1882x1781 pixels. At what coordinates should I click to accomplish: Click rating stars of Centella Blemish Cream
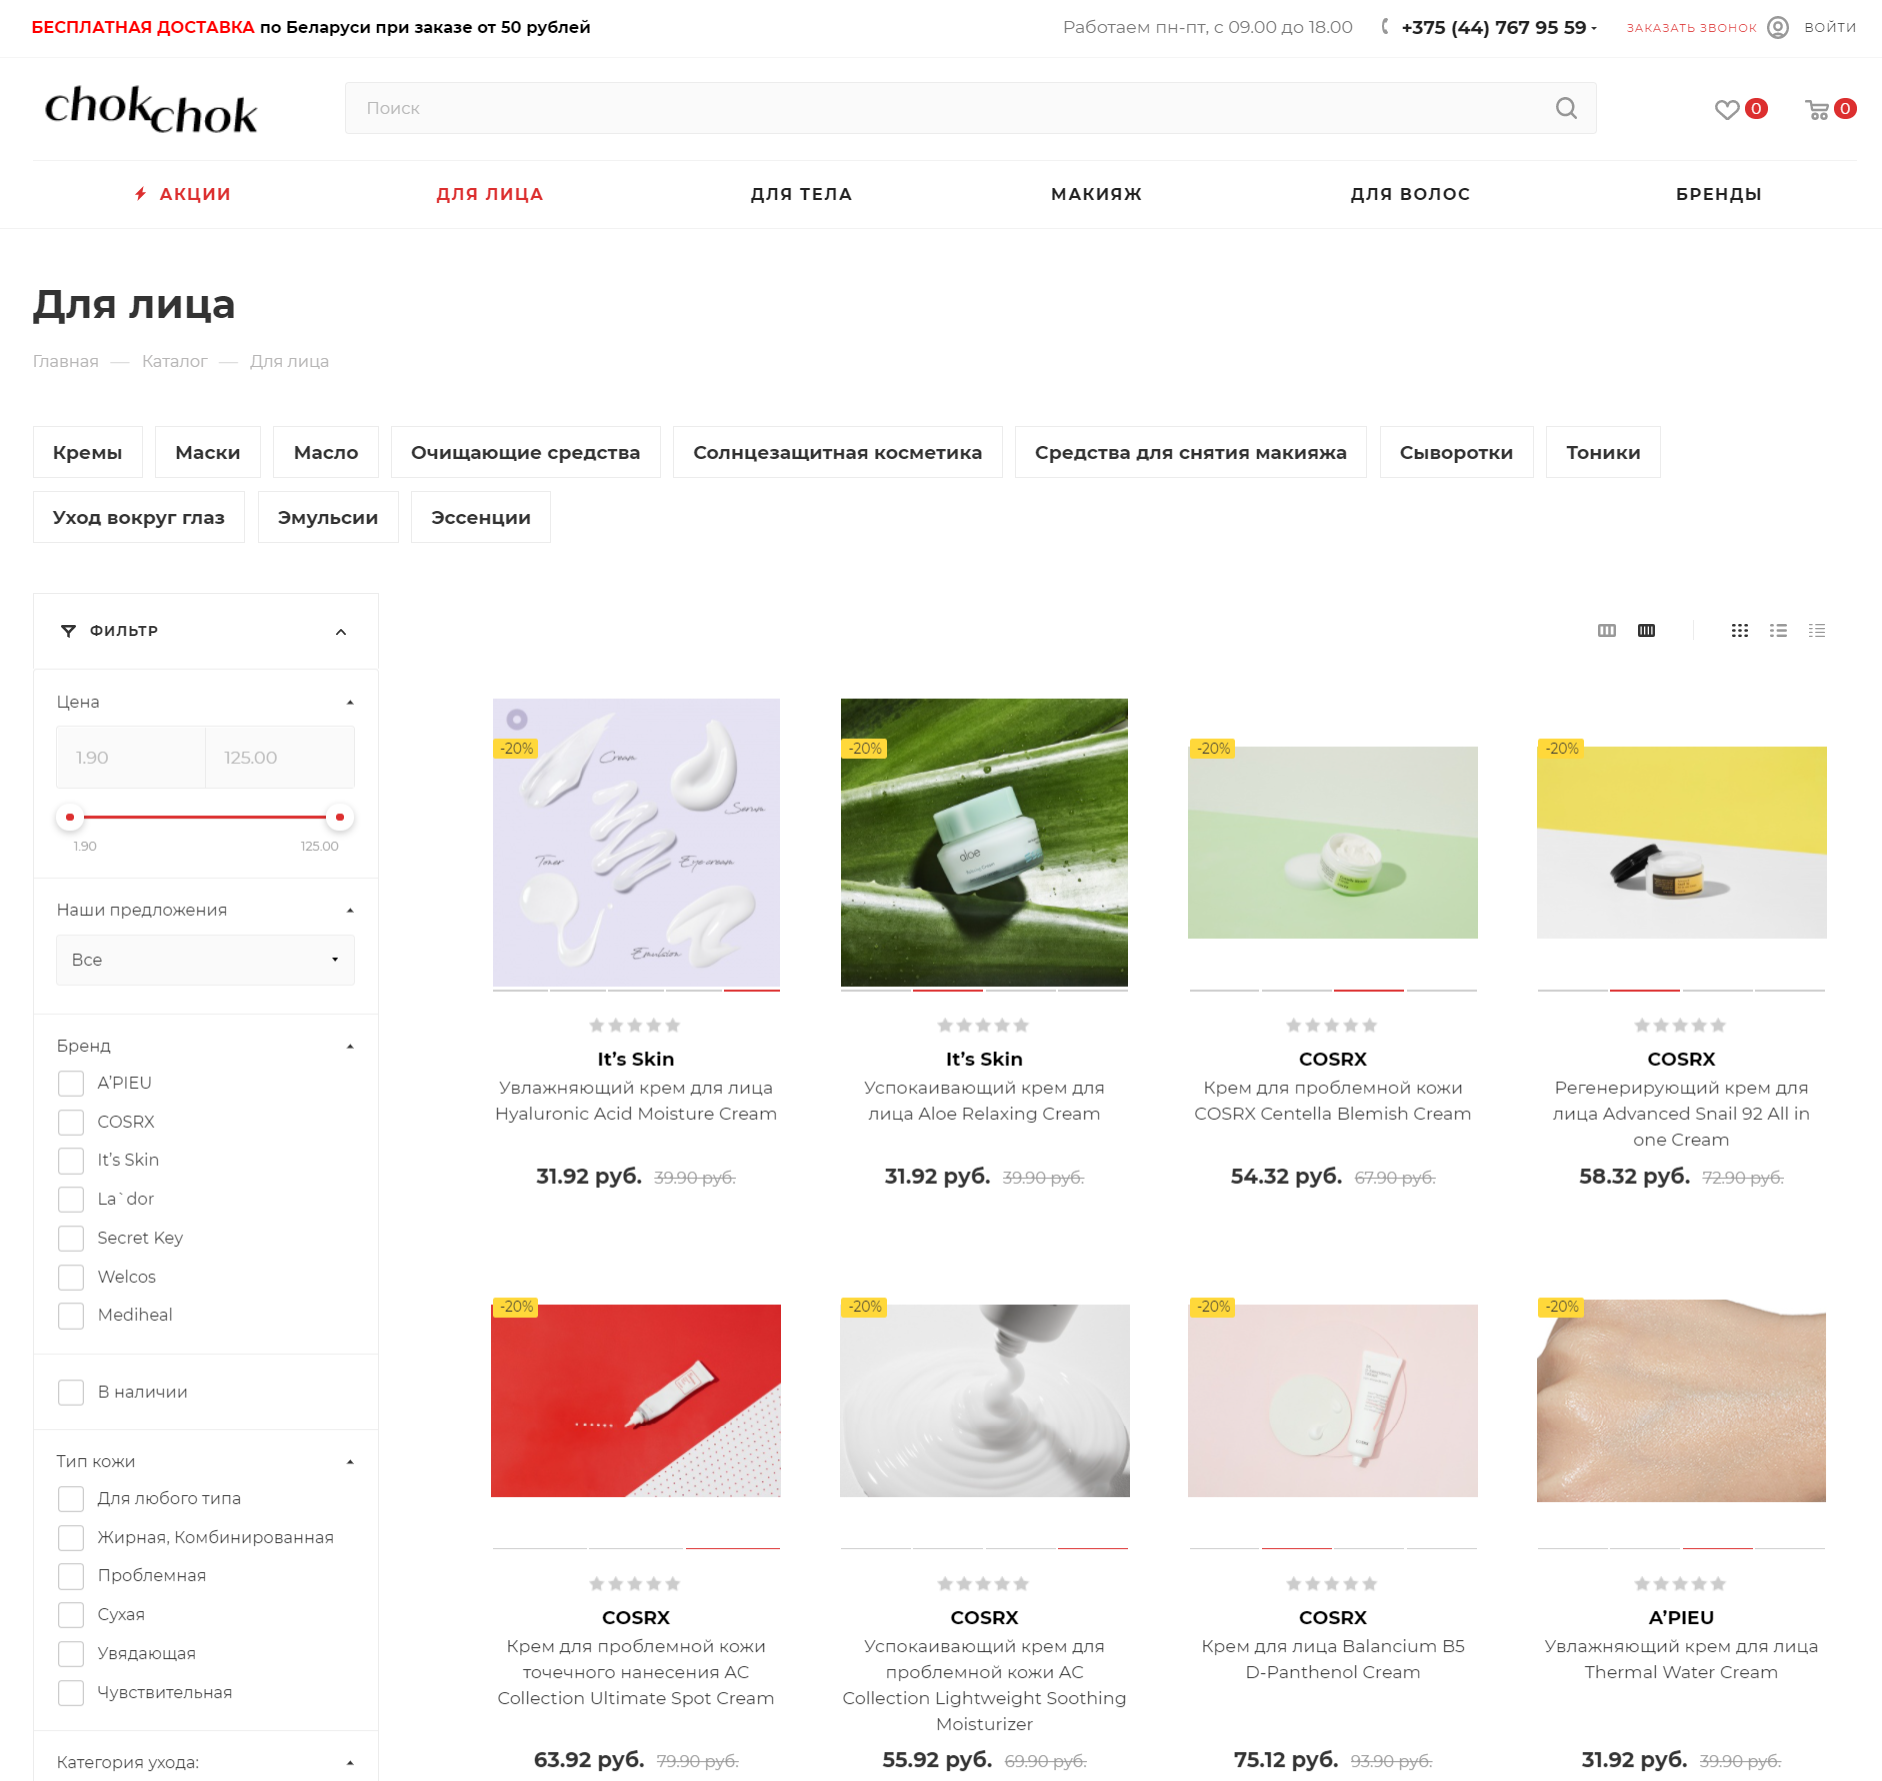1332,1025
